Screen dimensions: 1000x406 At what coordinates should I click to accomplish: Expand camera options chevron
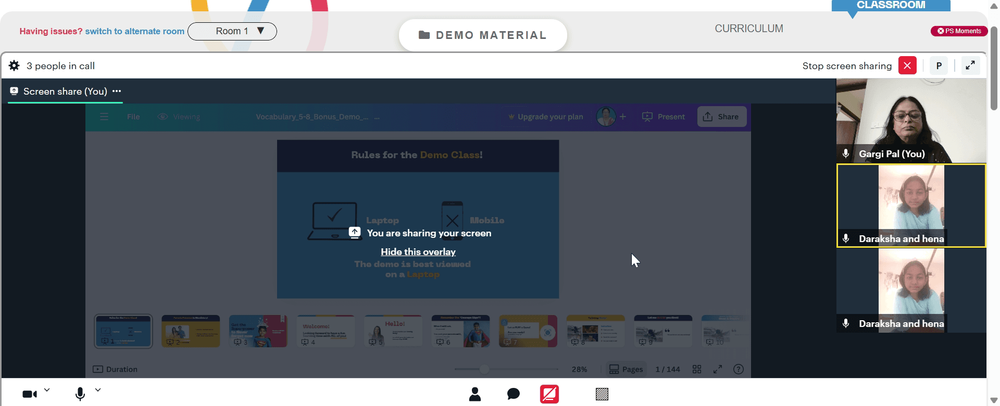tap(47, 390)
